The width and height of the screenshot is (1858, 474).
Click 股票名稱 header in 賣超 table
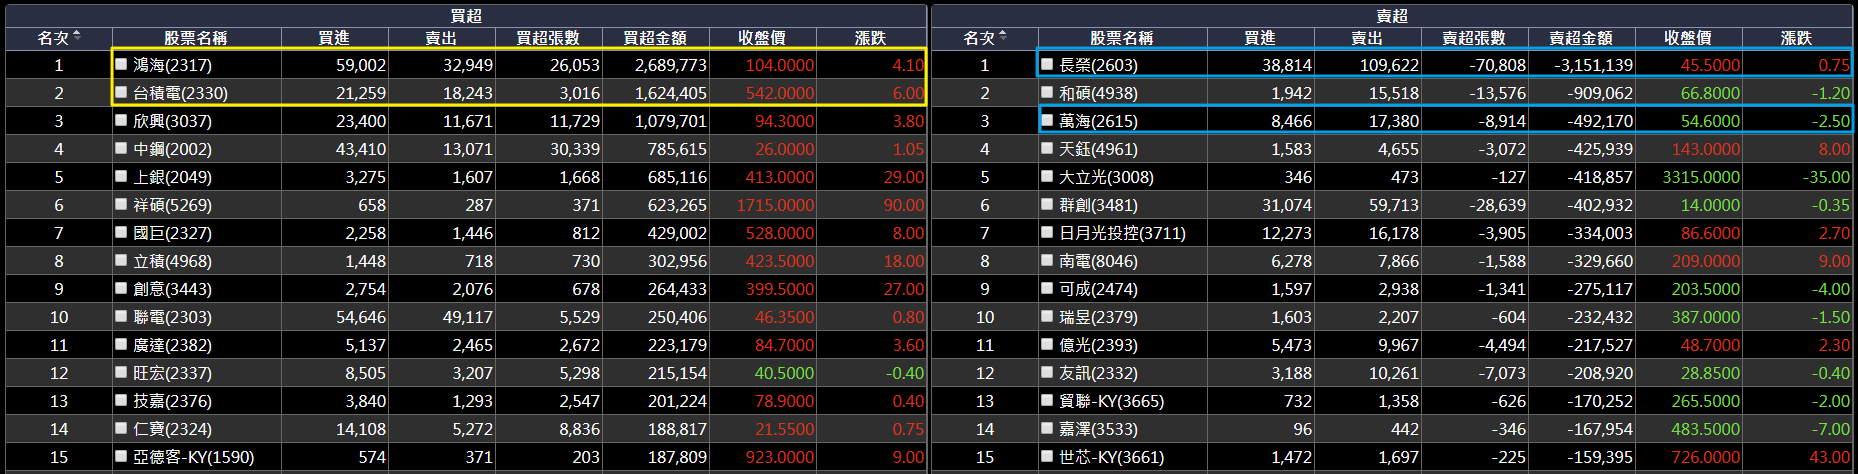point(1122,38)
